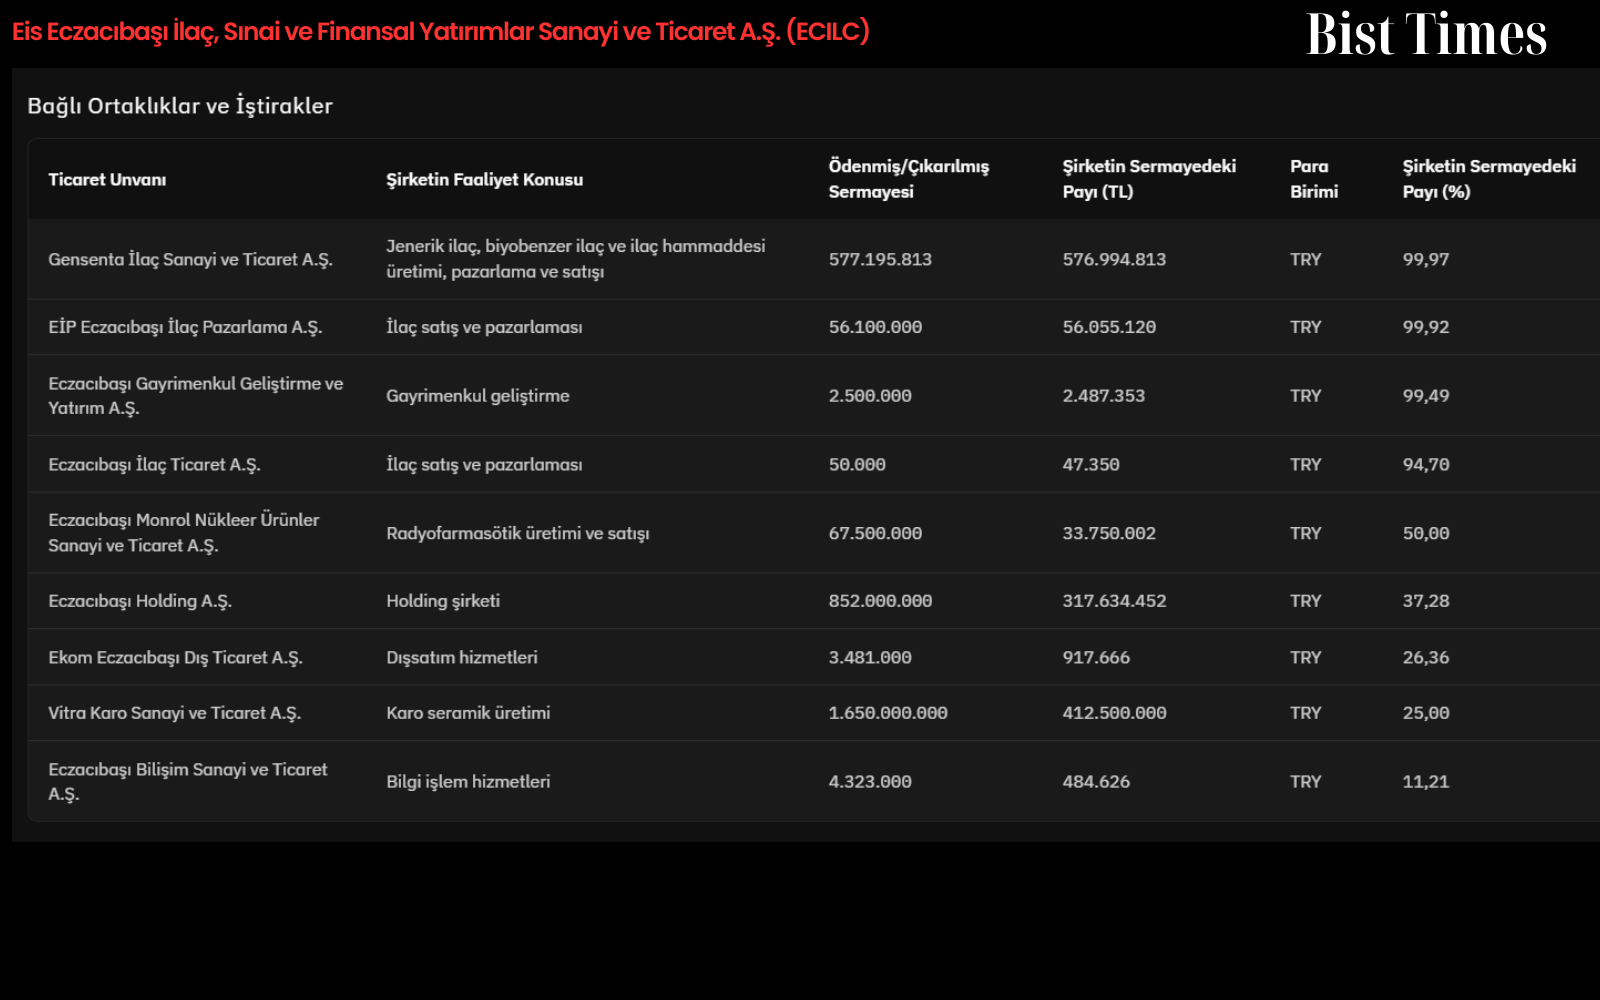The height and width of the screenshot is (1000, 1600).
Task: Click percentage value 25,00
Action: 1426,713
